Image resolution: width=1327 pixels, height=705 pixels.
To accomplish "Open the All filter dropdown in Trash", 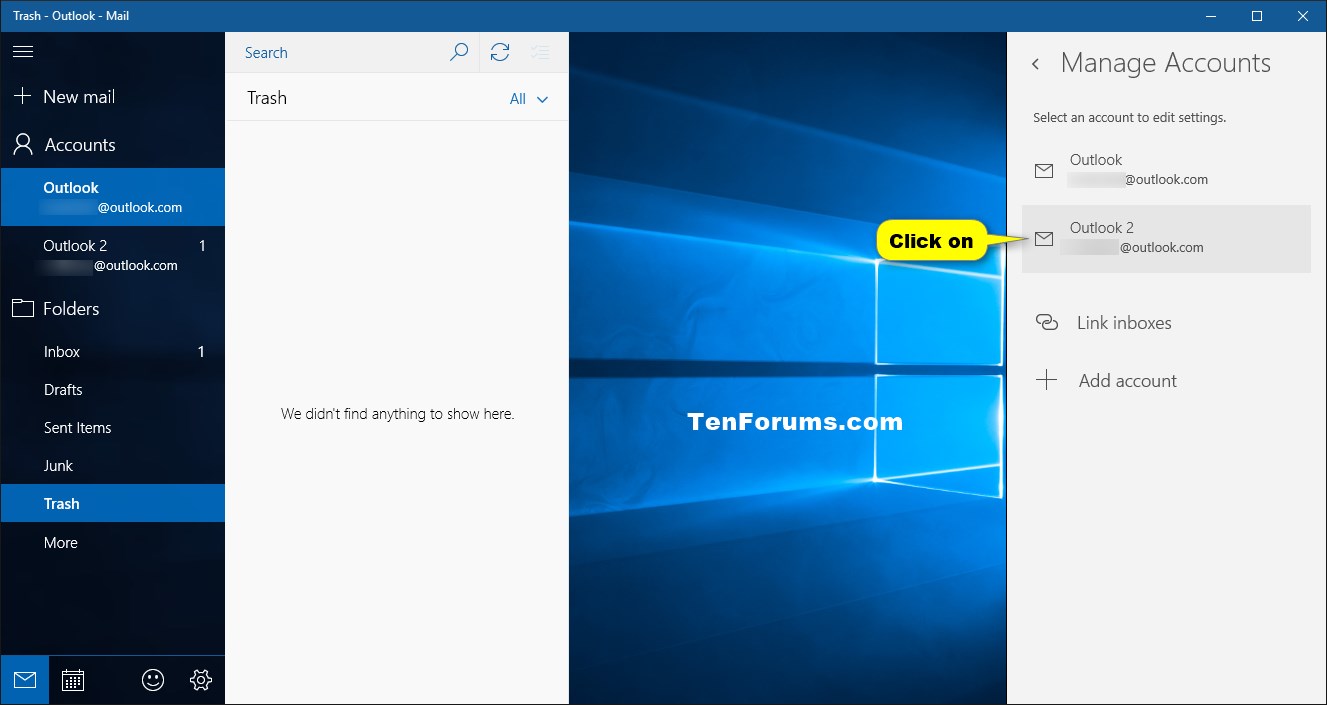I will click(529, 98).
